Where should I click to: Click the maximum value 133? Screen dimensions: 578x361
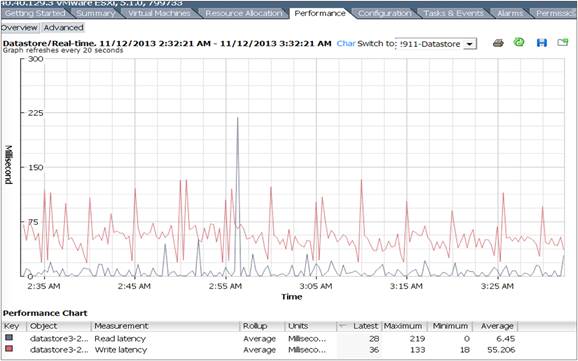[x=417, y=350]
